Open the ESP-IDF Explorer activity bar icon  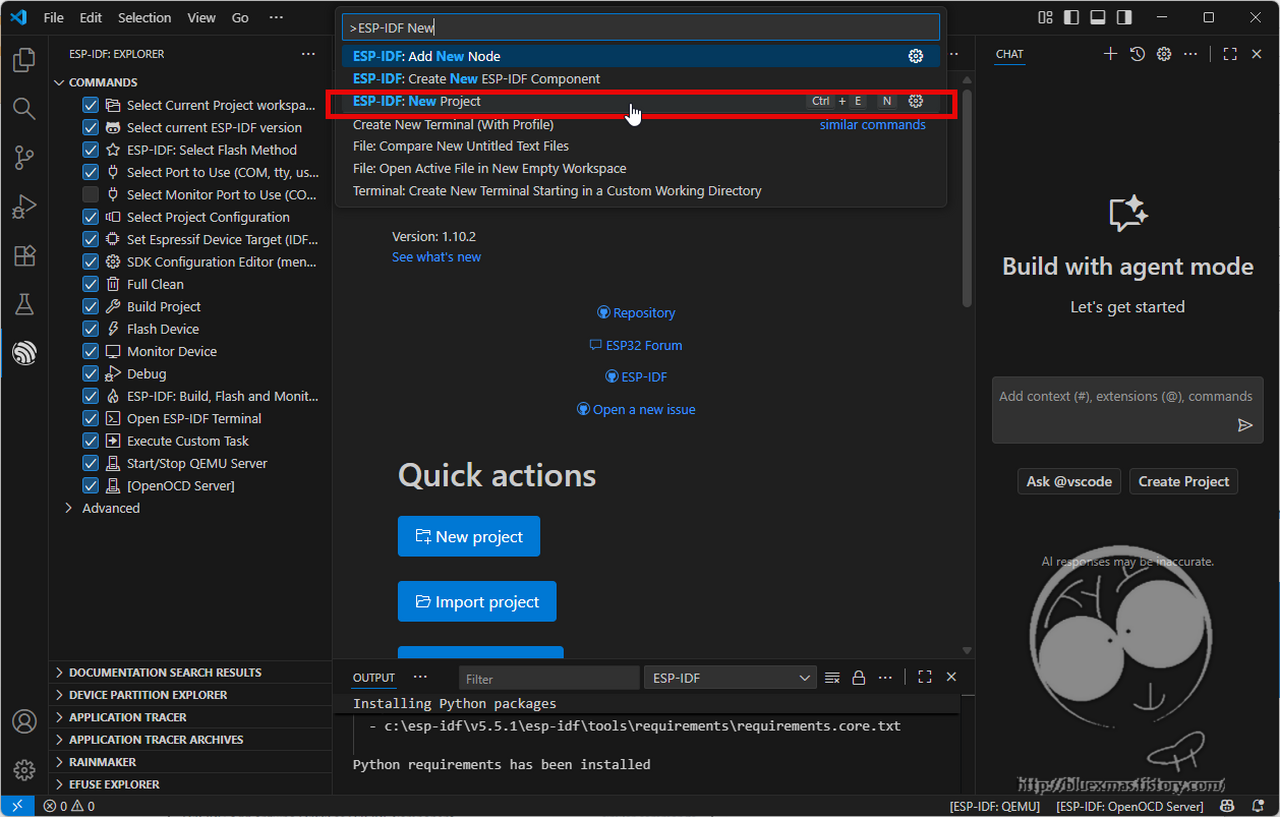[24, 353]
